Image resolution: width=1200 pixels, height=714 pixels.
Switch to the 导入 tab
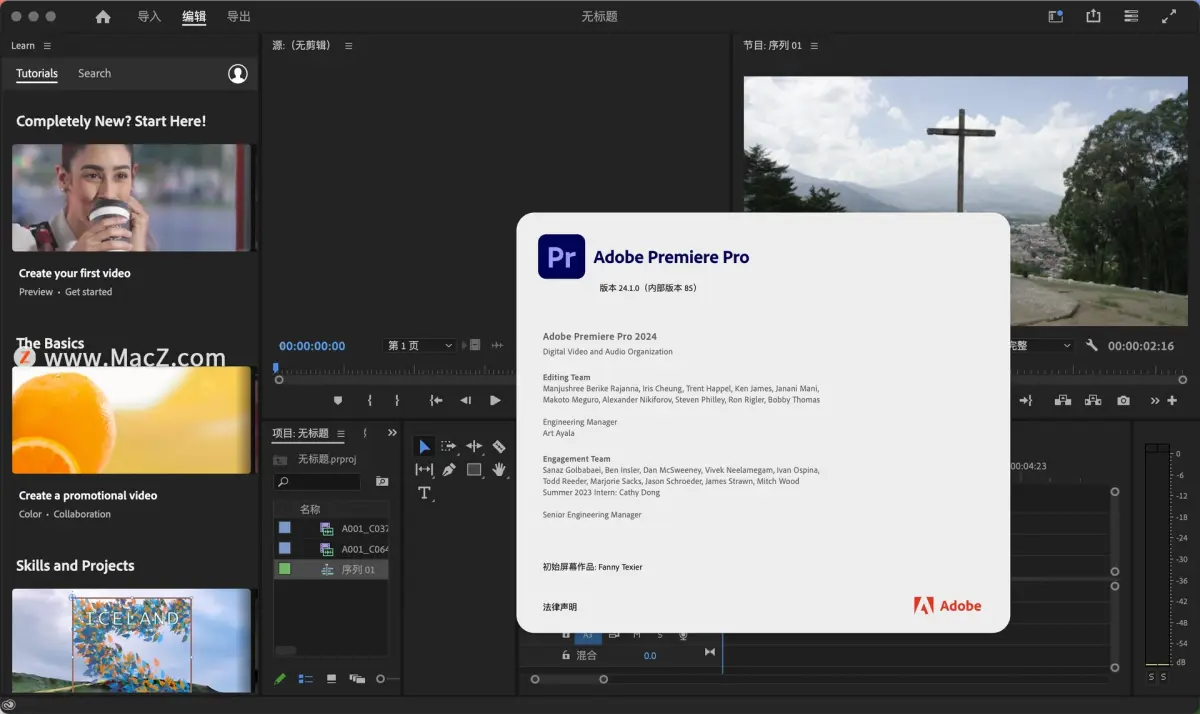click(149, 16)
